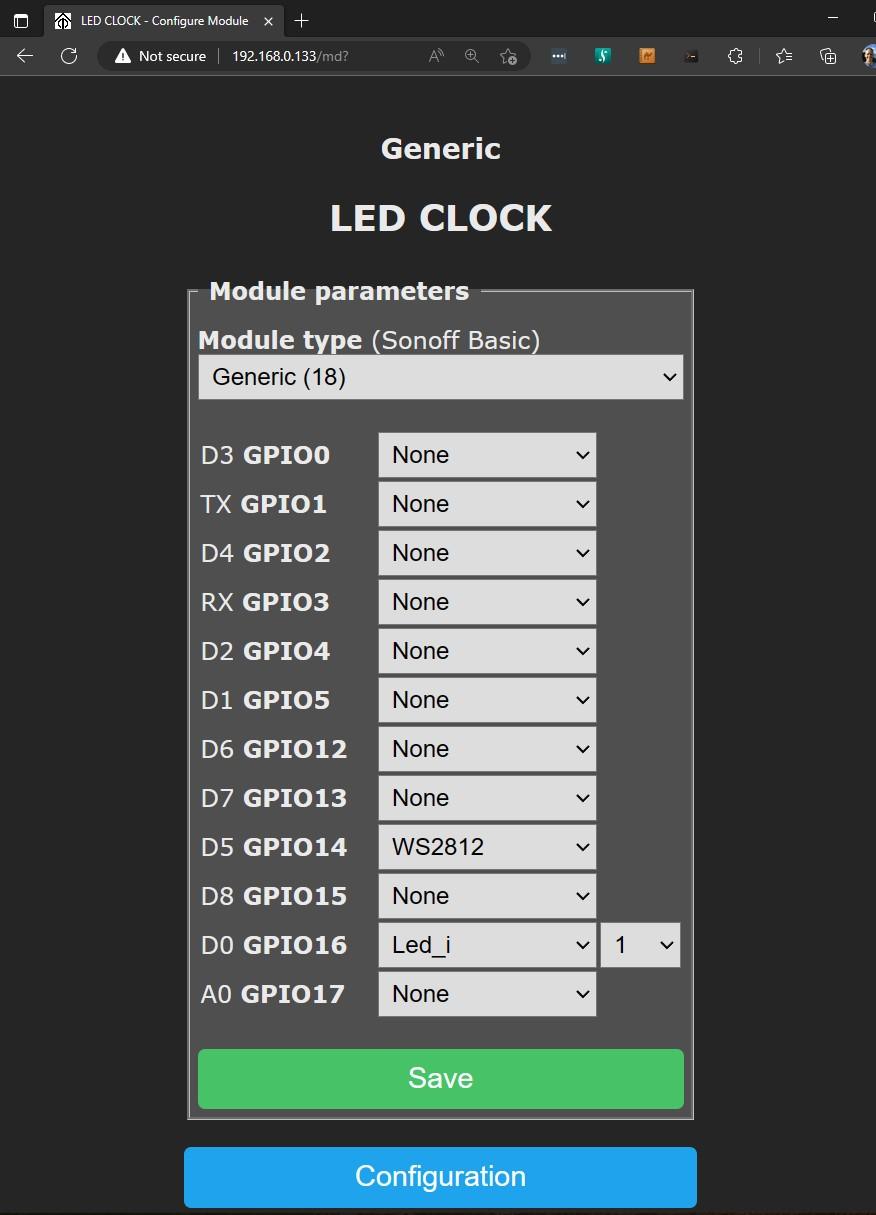Viewport: 876px width, 1215px height.
Task: Open the Module type Generic (18) dropdown
Action: tap(440, 377)
